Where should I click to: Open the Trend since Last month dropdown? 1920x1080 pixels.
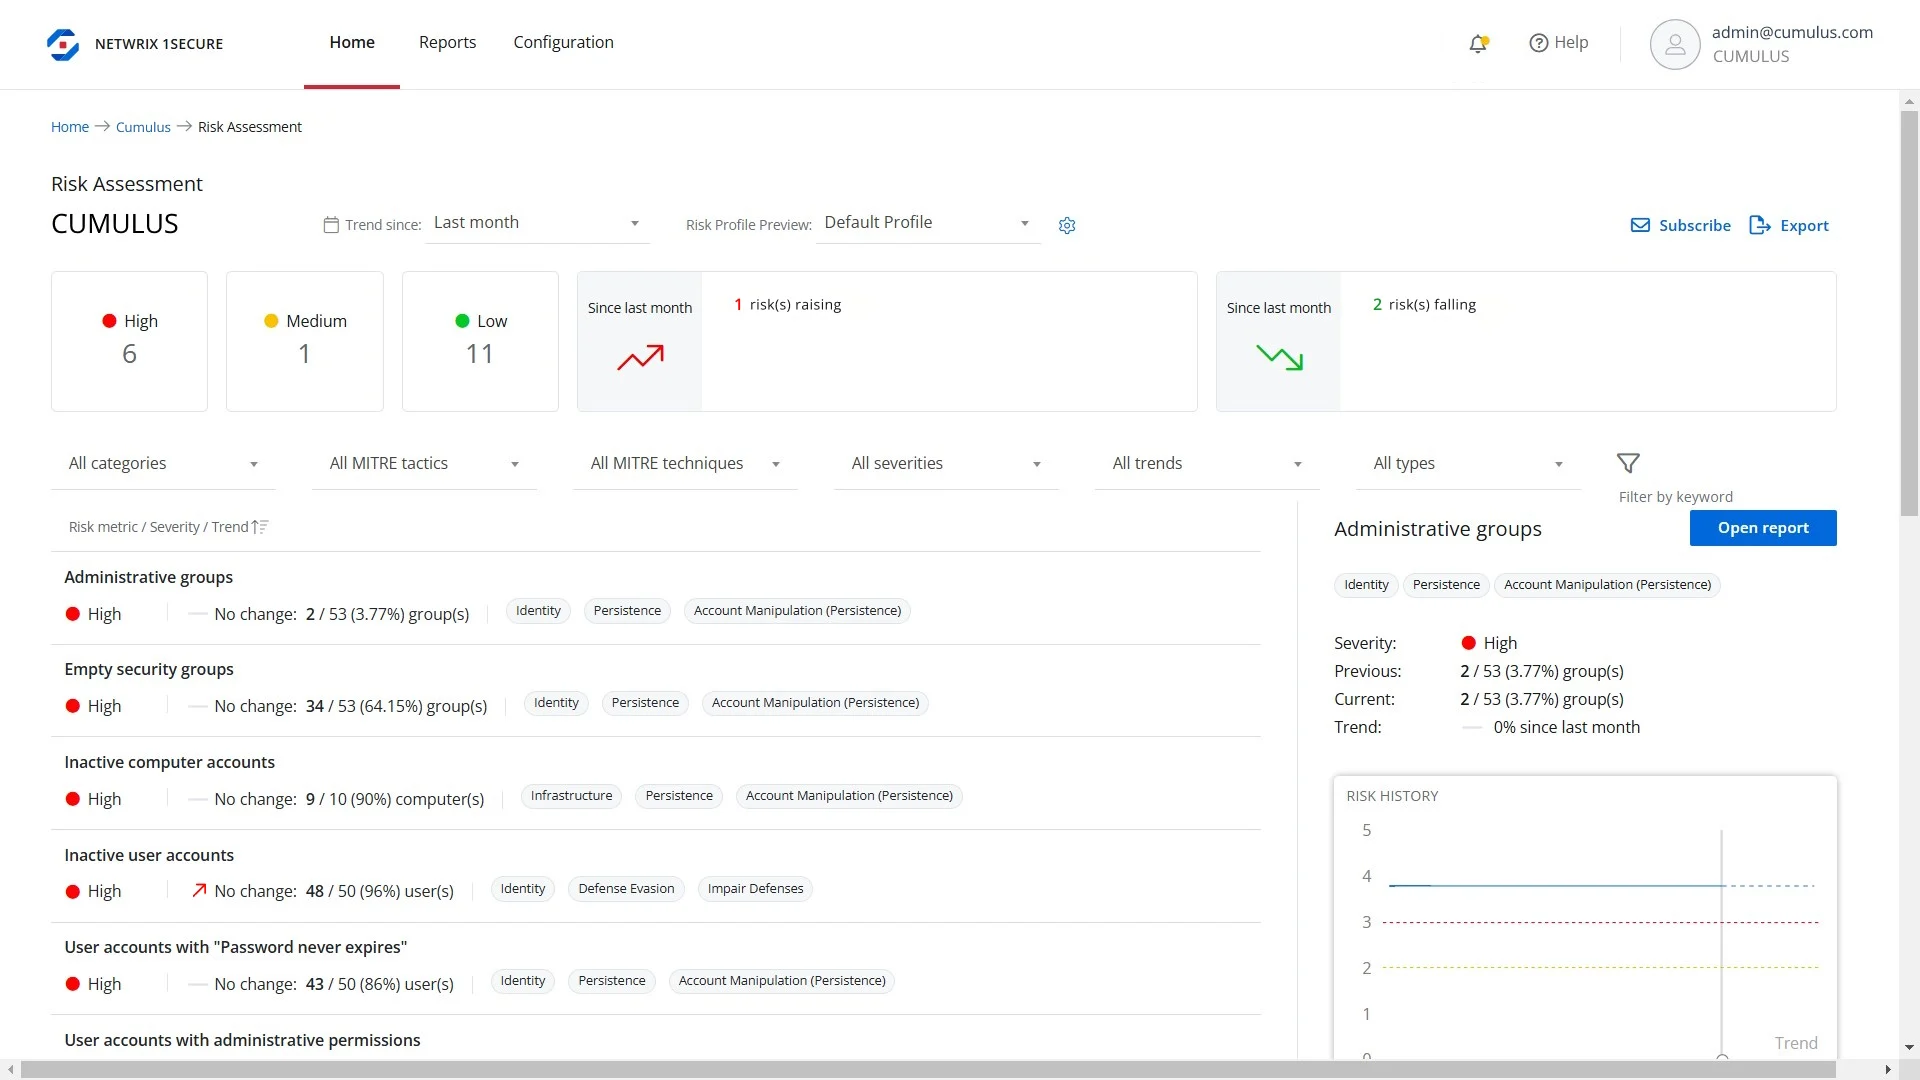pos(538,223)
